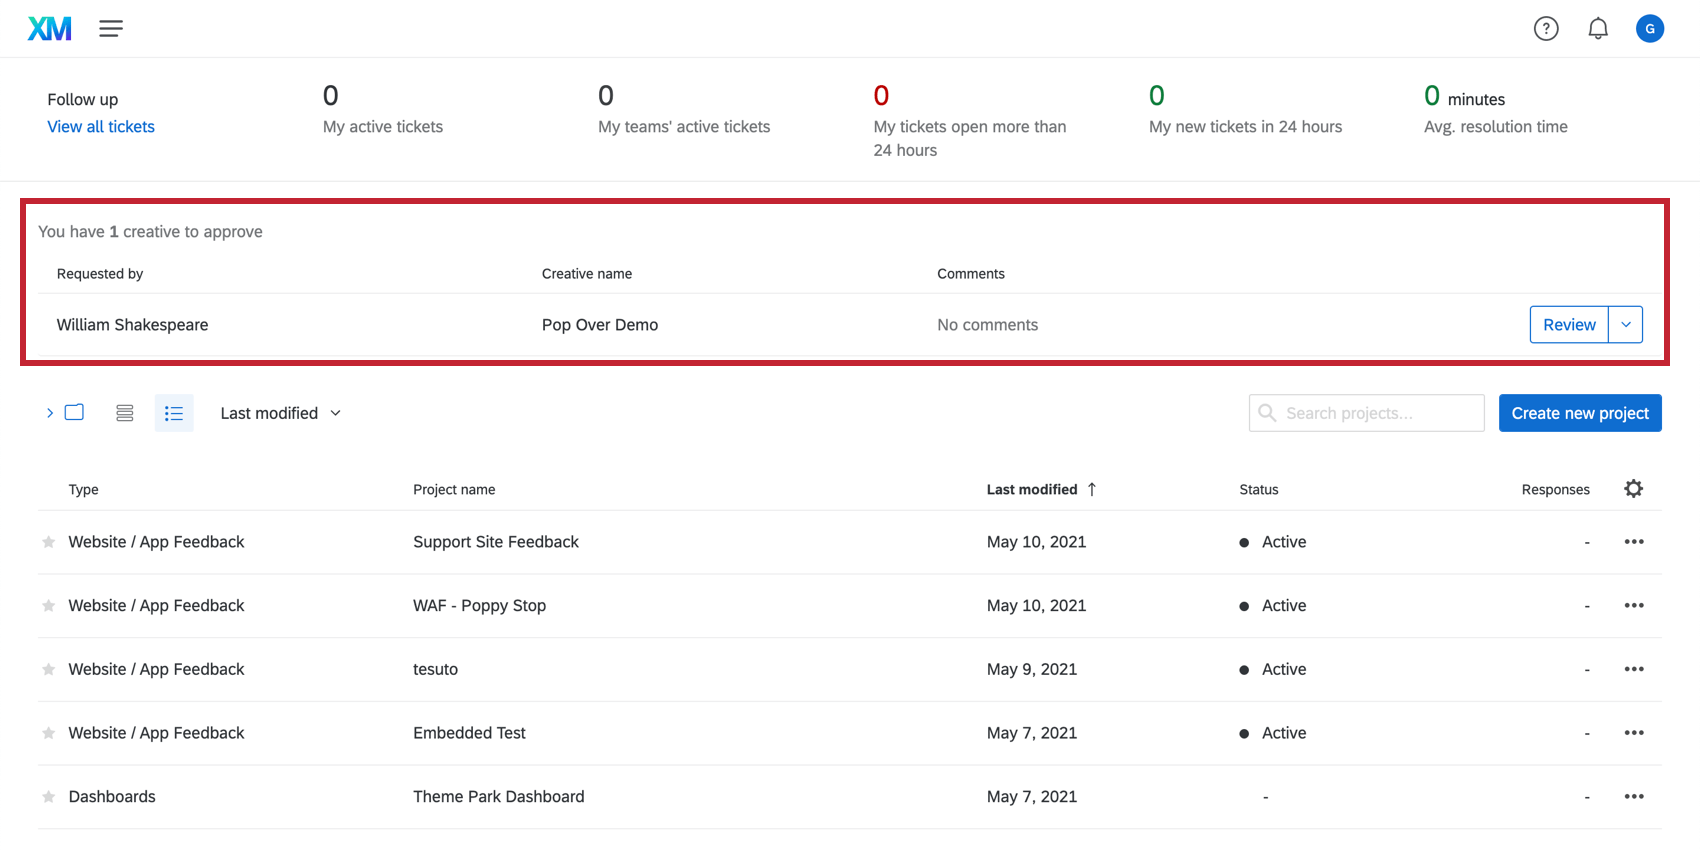
Task: Switch to compact bulleted list view
Action: pos(174,413)
